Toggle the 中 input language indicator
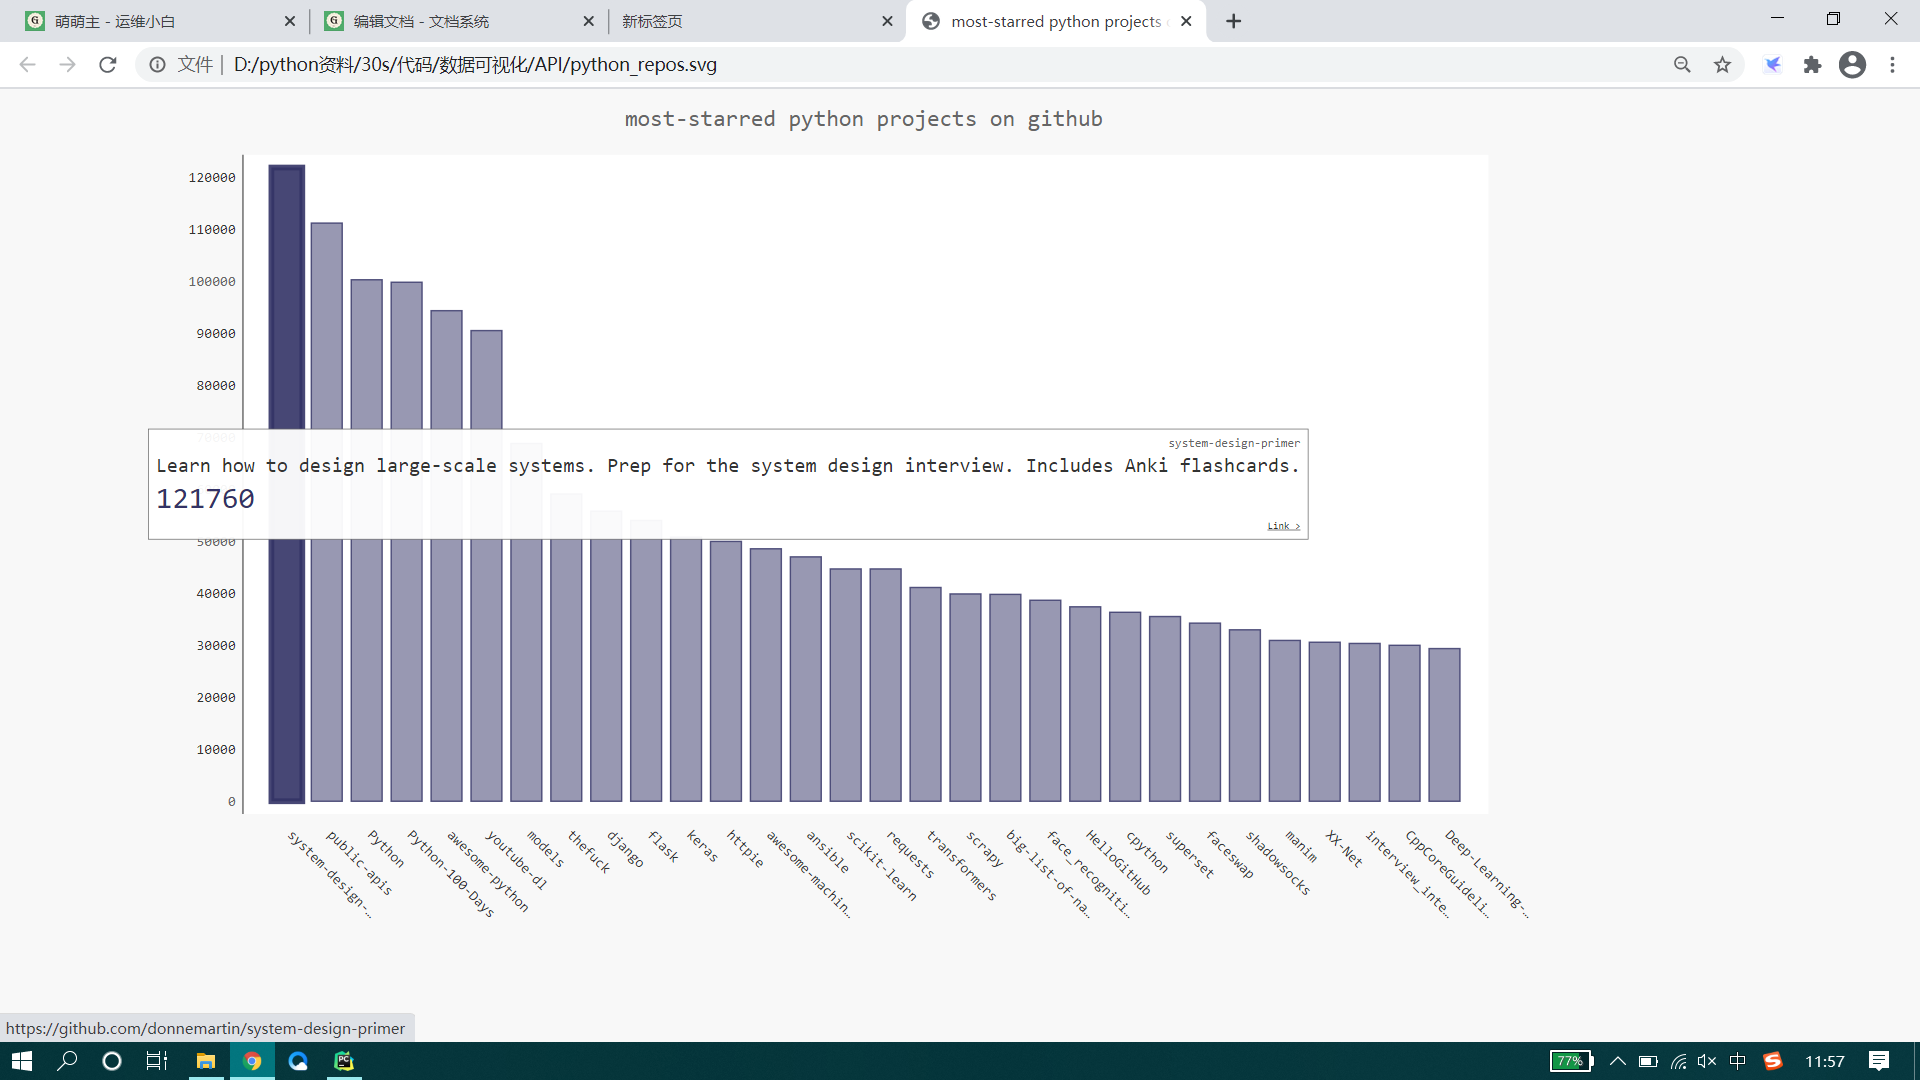Image resolution: width=1920 pixels, height=1080 pixels. [1738, 1061]
